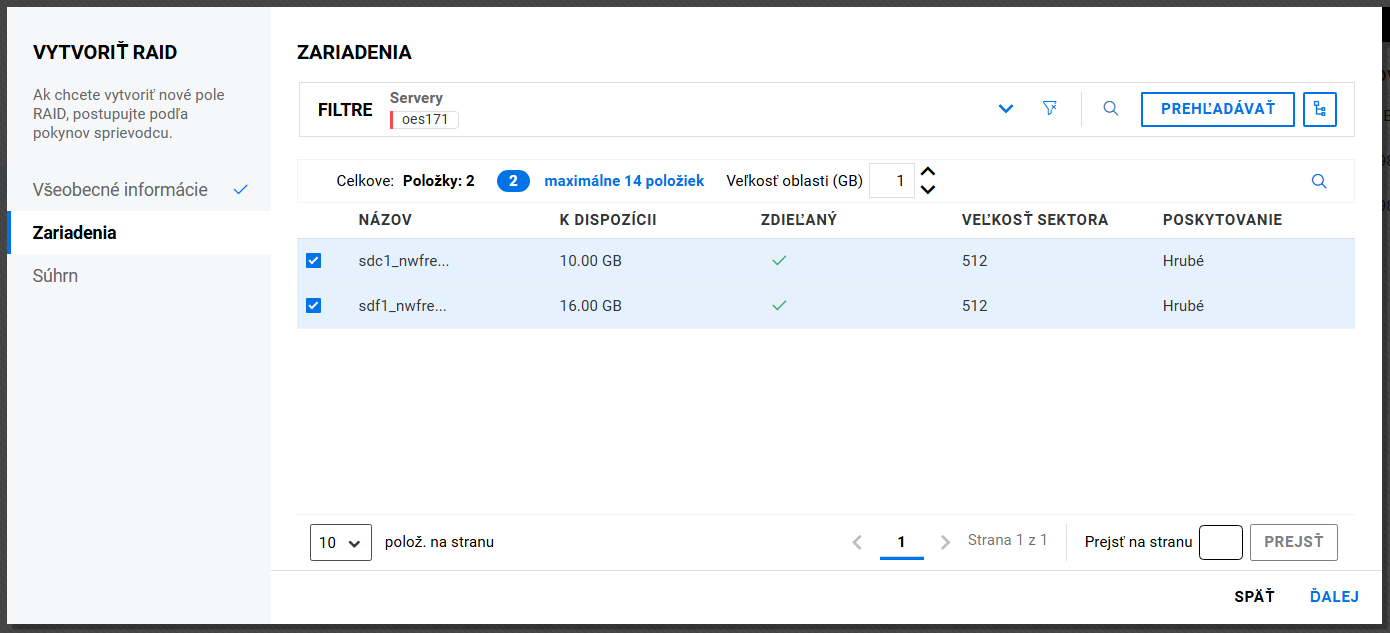Expand the filters chevron dropdown
The image size is (1390, 633).
pyautogui.click(x=1006, y=108)
